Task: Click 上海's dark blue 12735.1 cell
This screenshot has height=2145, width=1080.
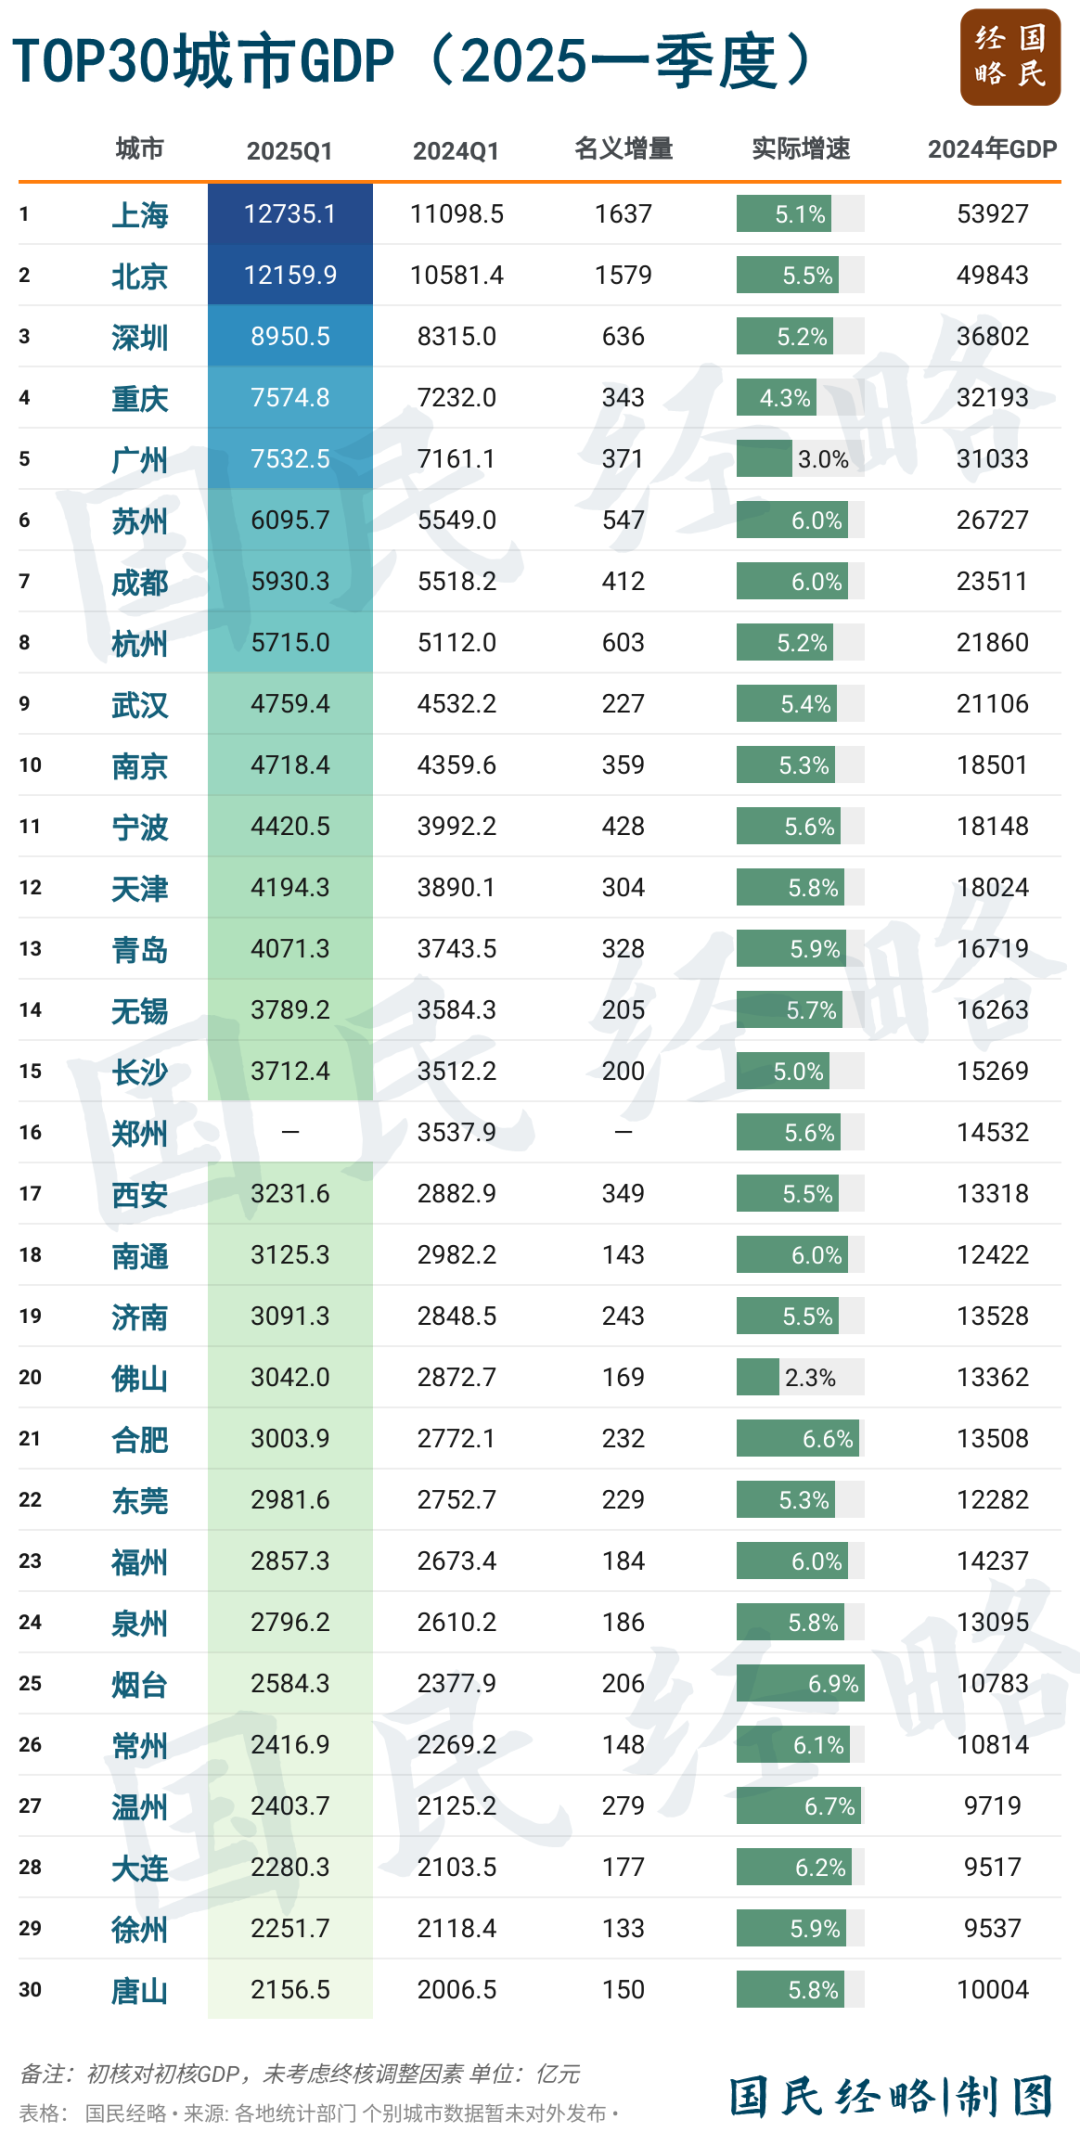Action: (x=290, y=214)
